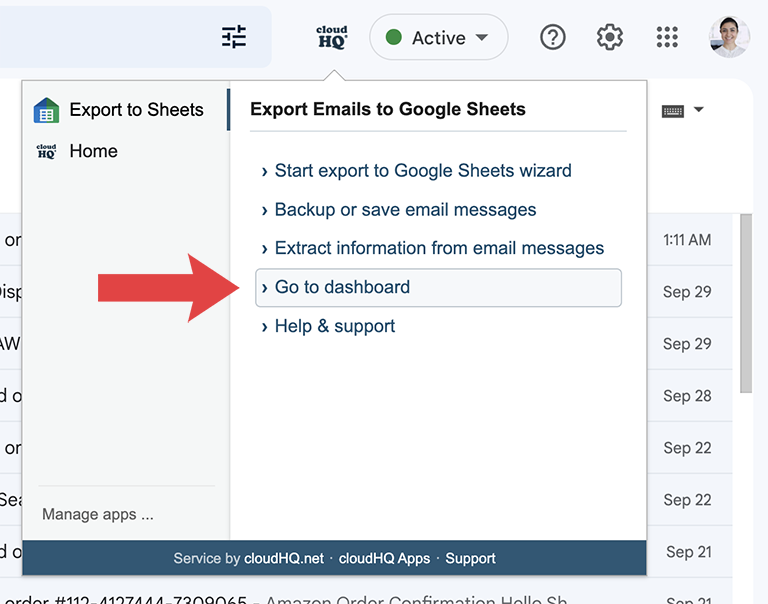768x604 pixels.
Task: Expand the input tools dropdown arrow
Action: point(699,109)
